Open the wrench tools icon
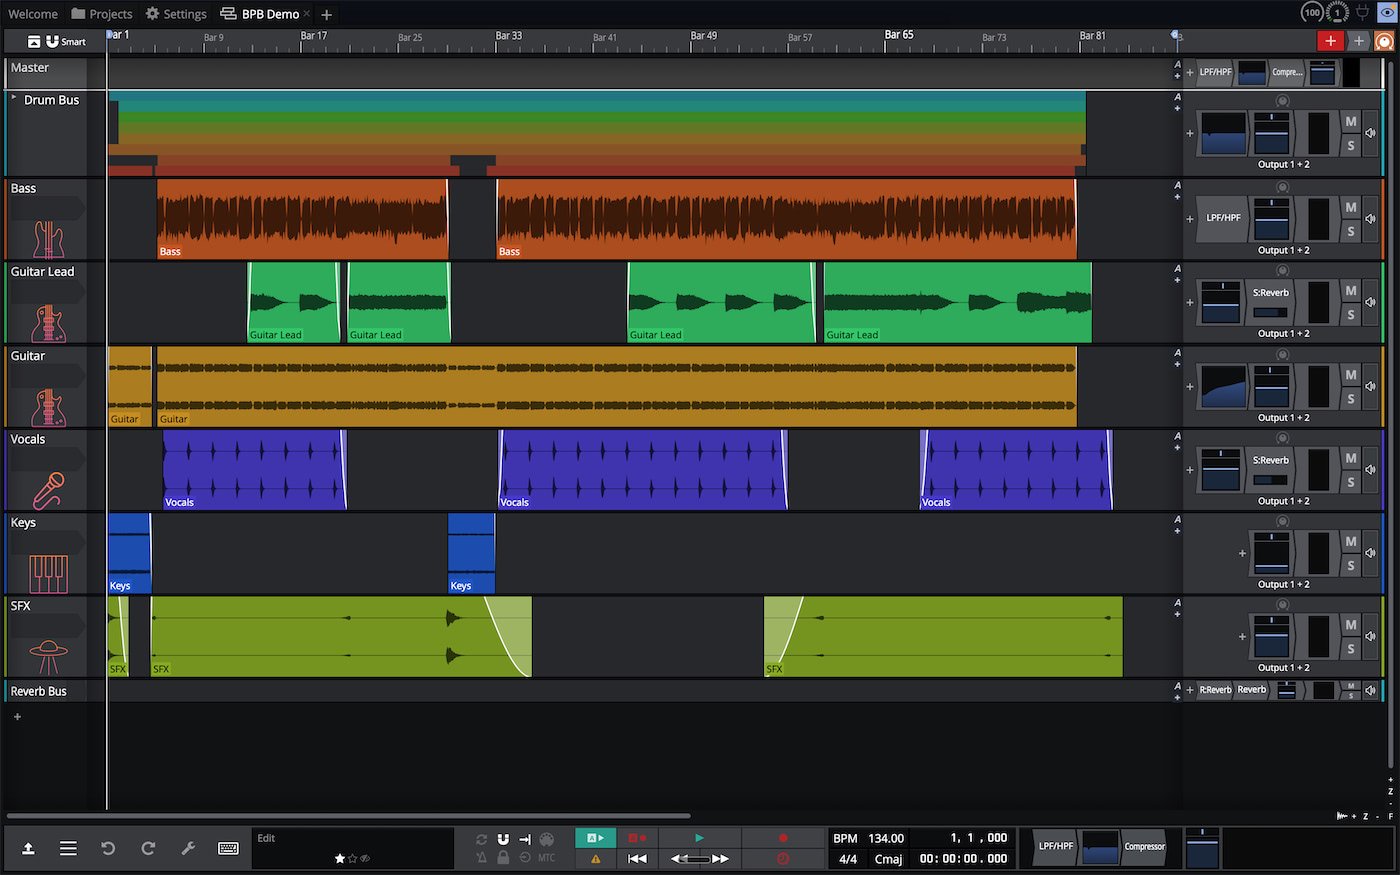1400x875 pixels. 188,848
